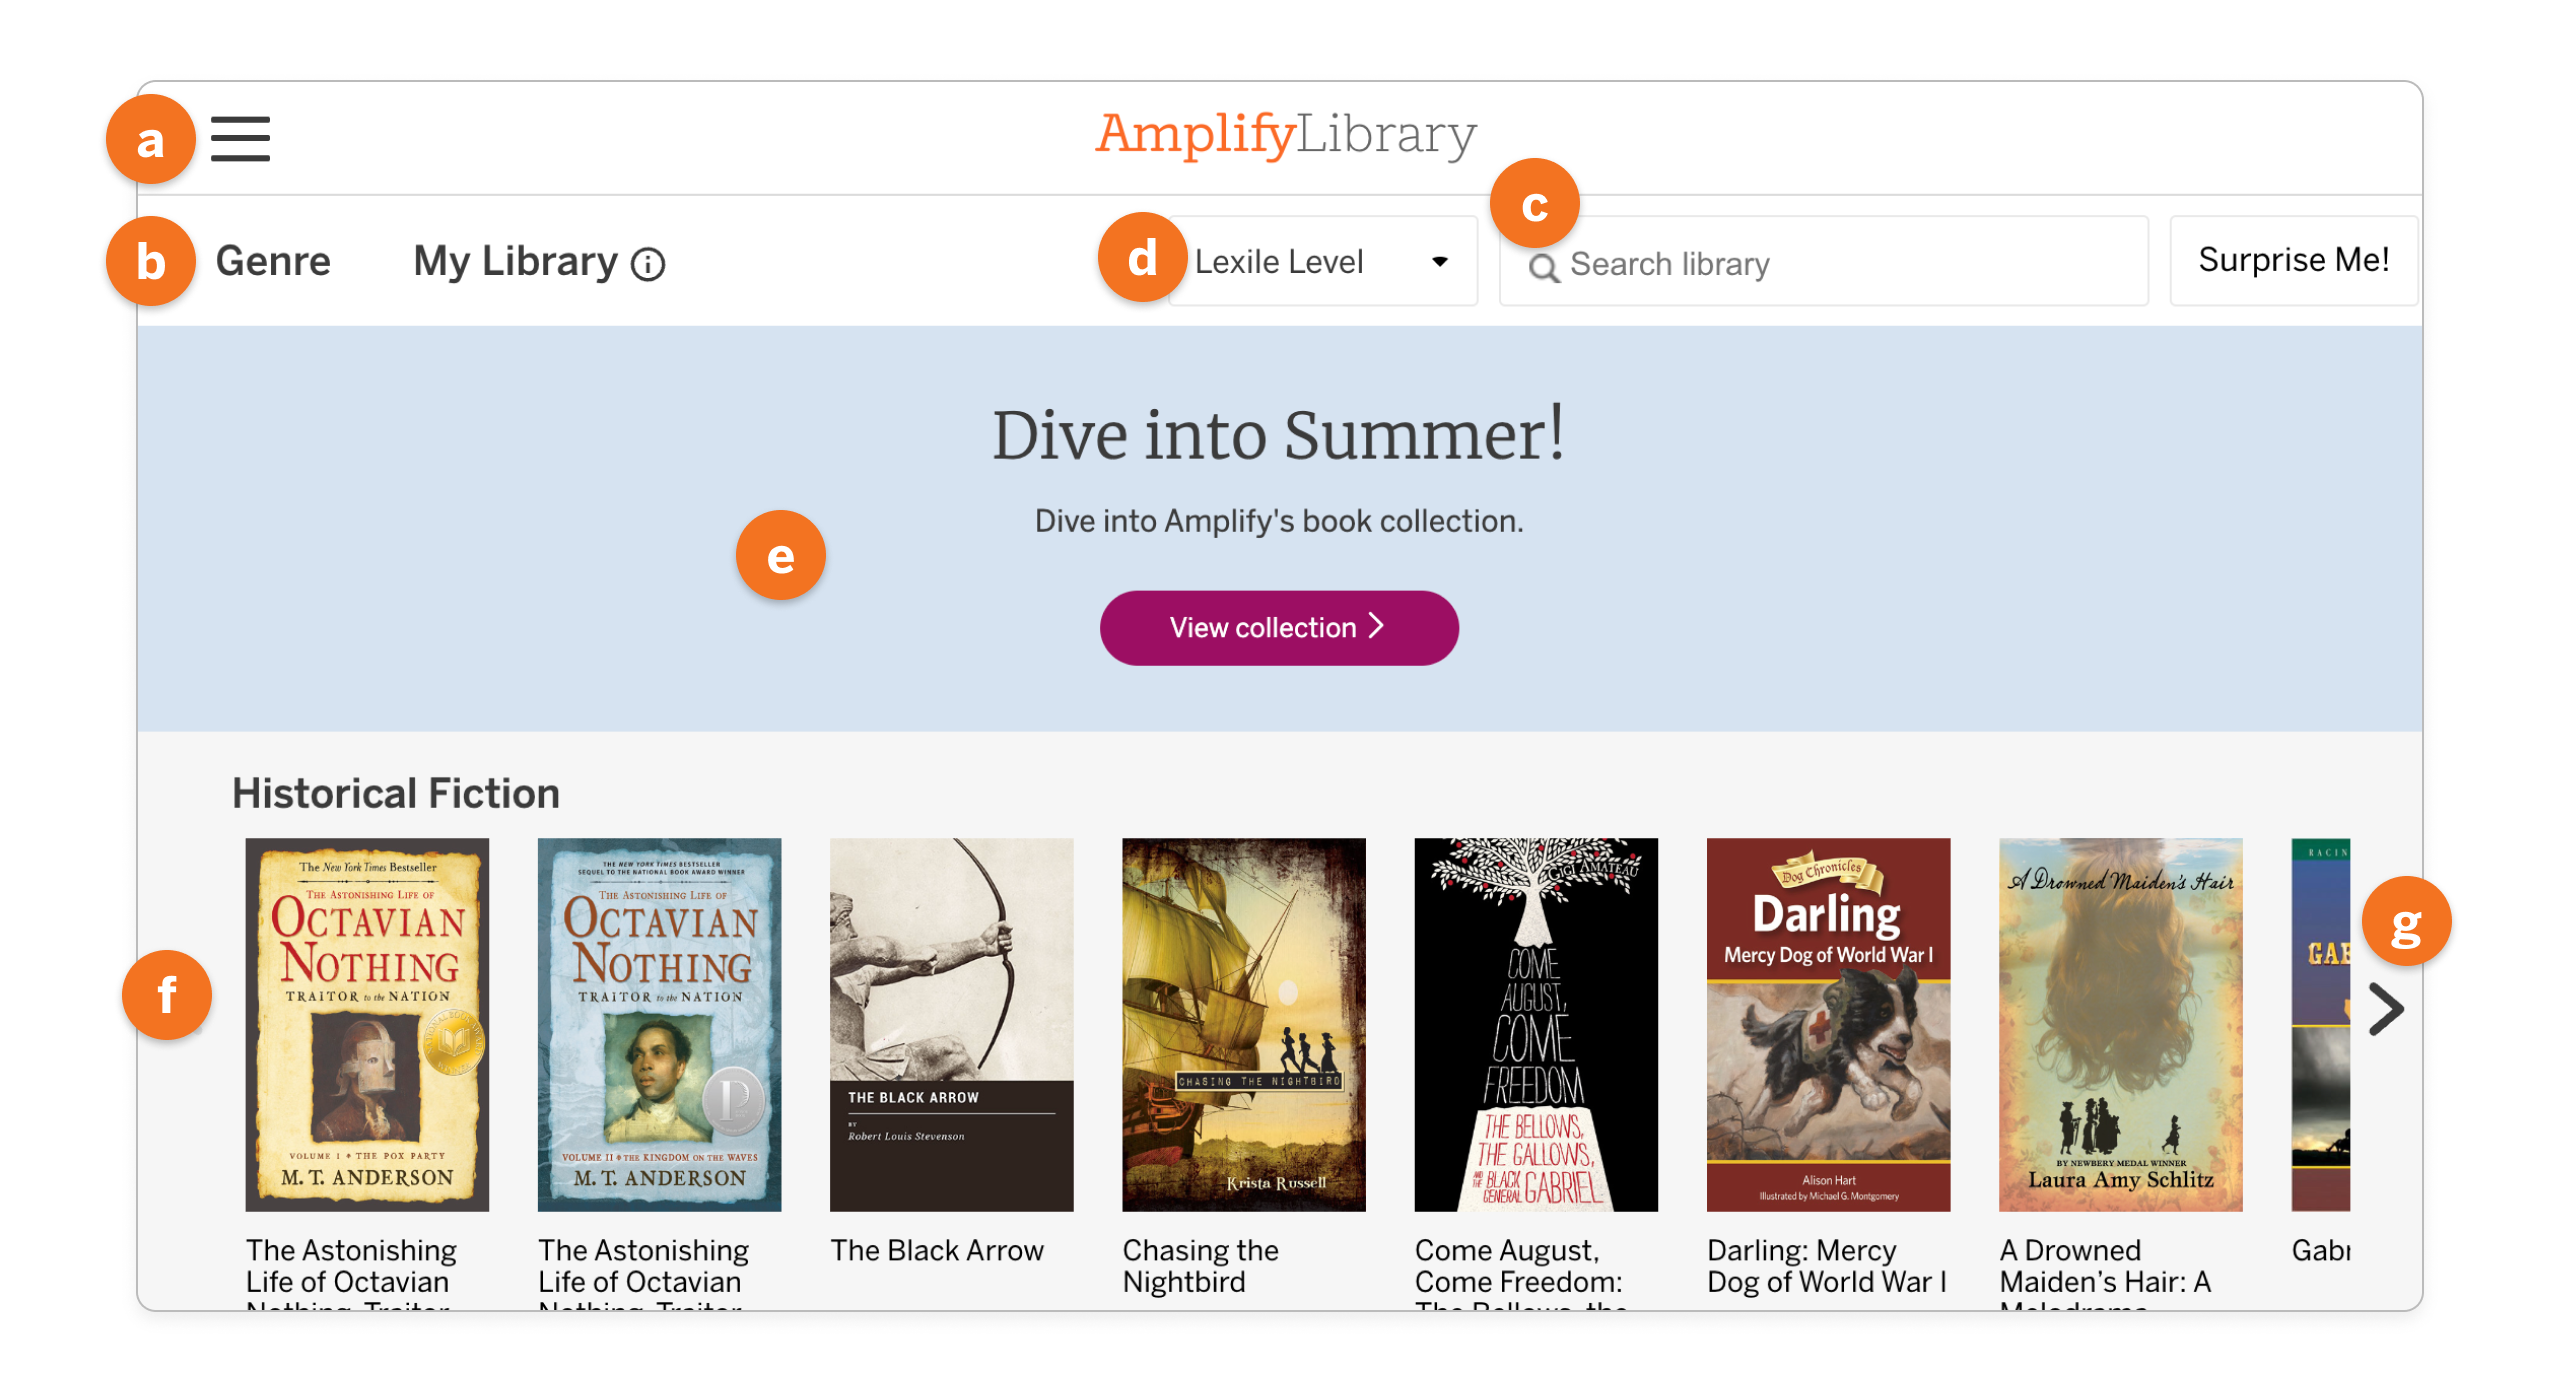The image size is (2560, 1392).
Task: Go to My Library
Action: (516, 261)
